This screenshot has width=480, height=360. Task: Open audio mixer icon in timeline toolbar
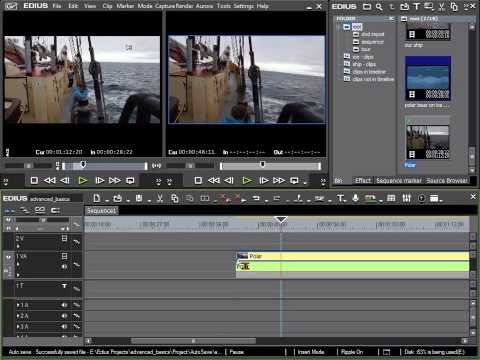coord(406,198)
